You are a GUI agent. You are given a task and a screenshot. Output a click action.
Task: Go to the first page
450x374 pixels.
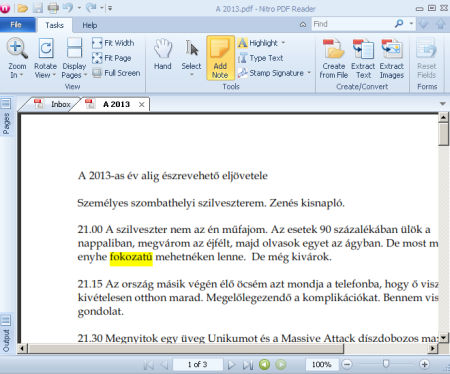149,365
